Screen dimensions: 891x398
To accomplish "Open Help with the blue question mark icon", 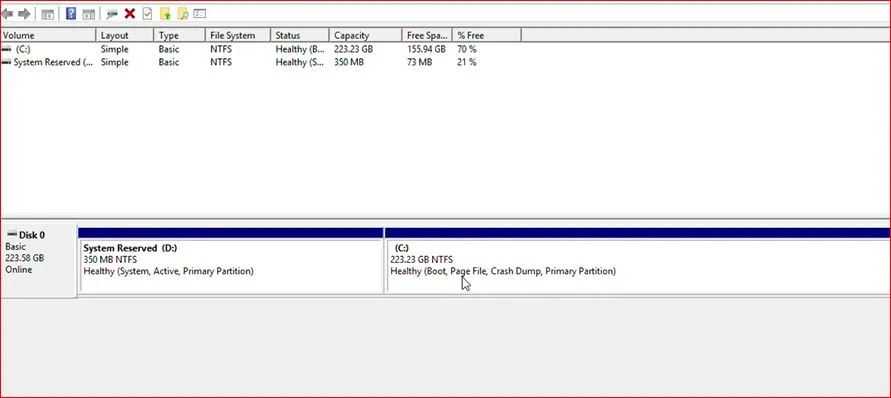I will (71, 14).
